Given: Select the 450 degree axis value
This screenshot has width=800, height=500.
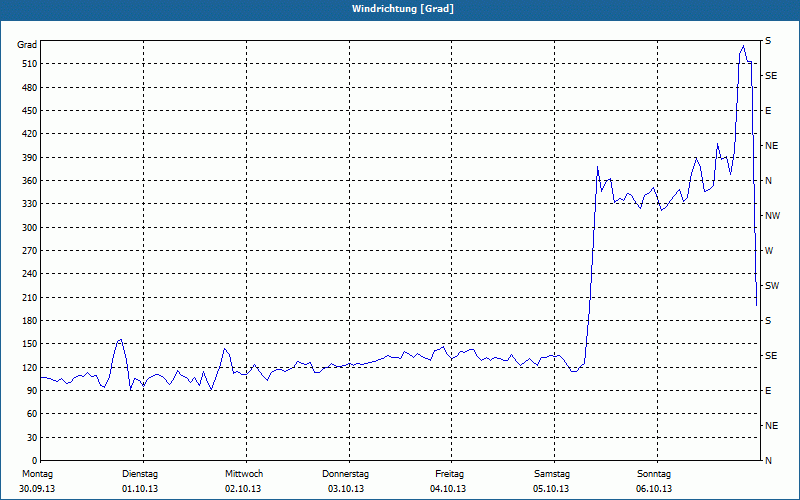Looking at the screenshot, I should [29, 111].
